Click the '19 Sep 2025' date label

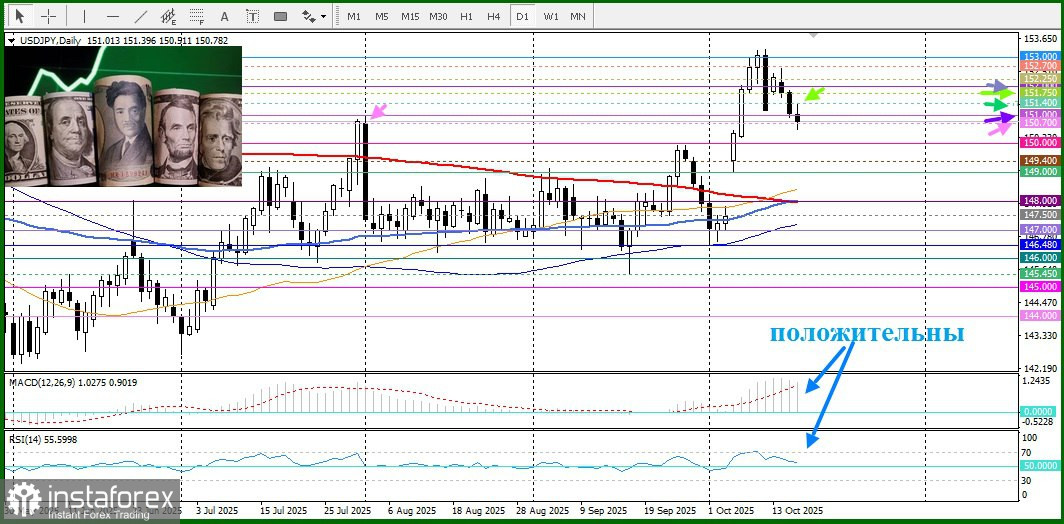(670, 510)
